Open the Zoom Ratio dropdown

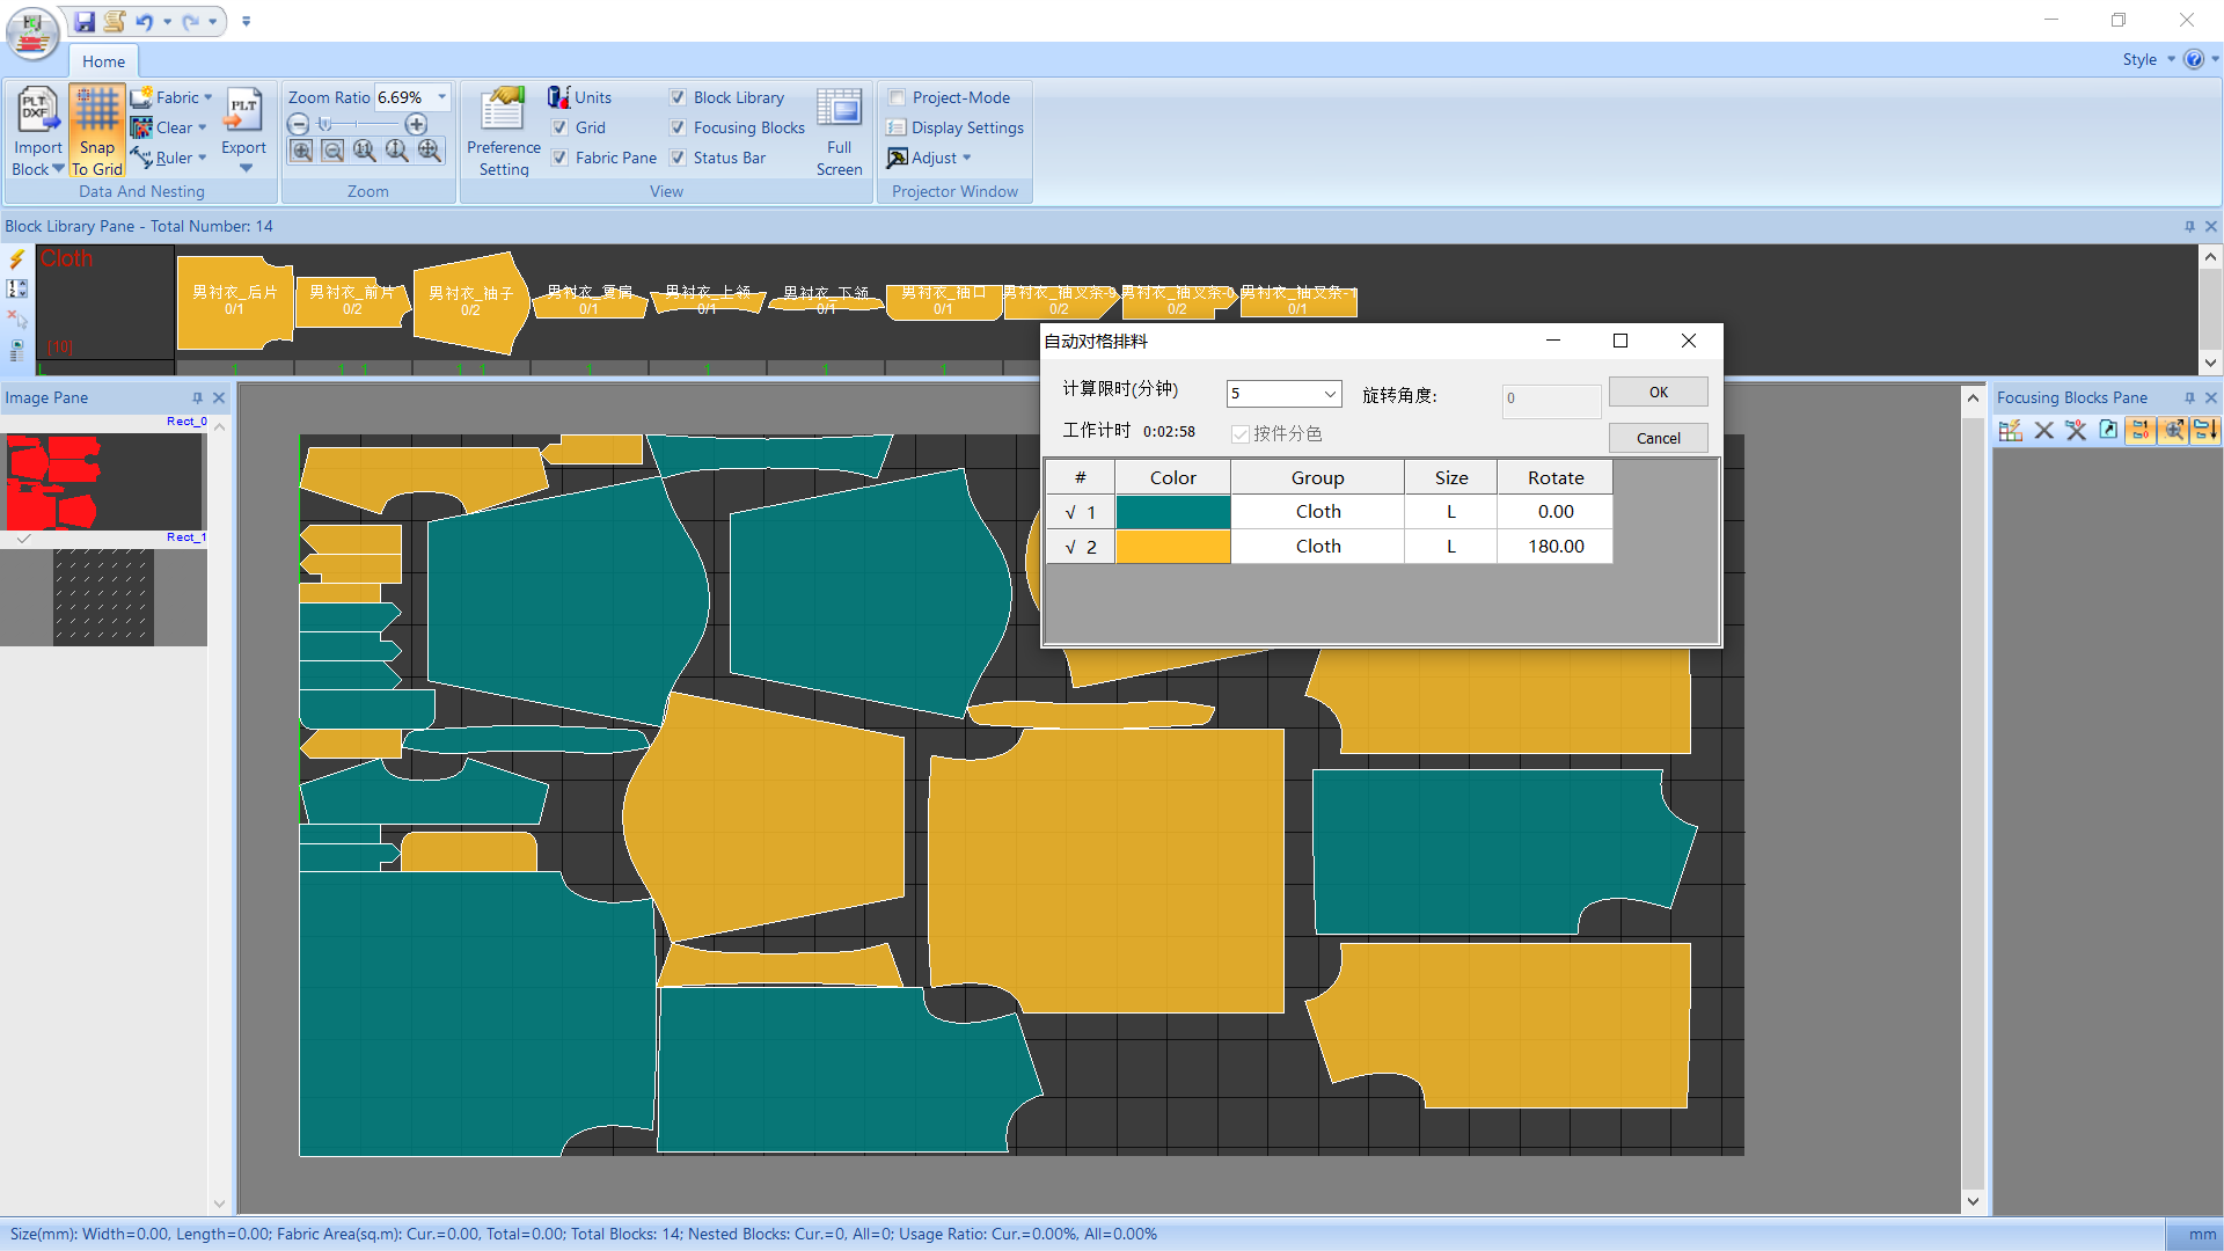pyautogui.click(x=441, y=97)
